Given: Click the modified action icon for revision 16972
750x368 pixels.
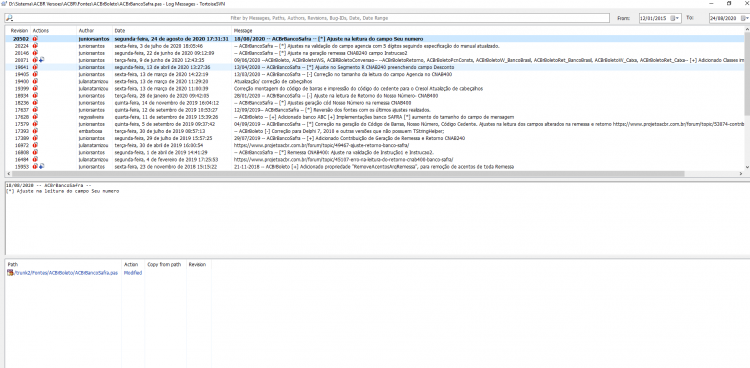Looking at the screenshot, I should pos(35,145).
